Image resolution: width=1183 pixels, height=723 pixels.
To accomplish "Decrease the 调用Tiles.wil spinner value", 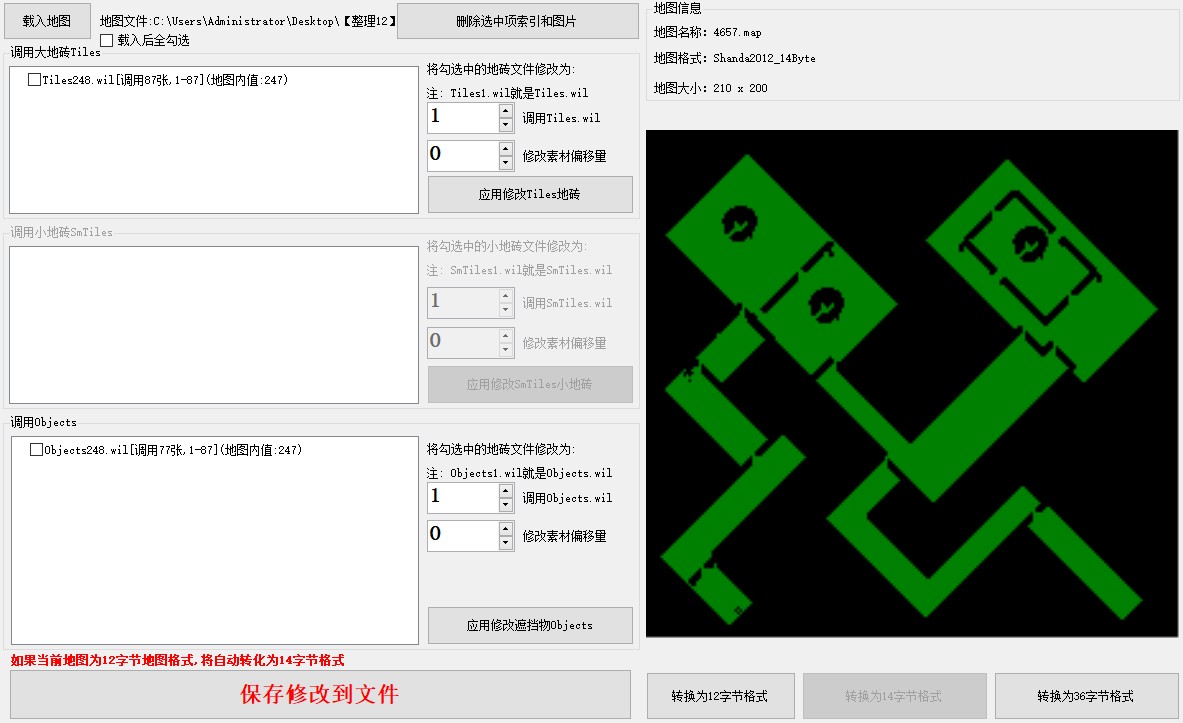I will pos(506,125).
